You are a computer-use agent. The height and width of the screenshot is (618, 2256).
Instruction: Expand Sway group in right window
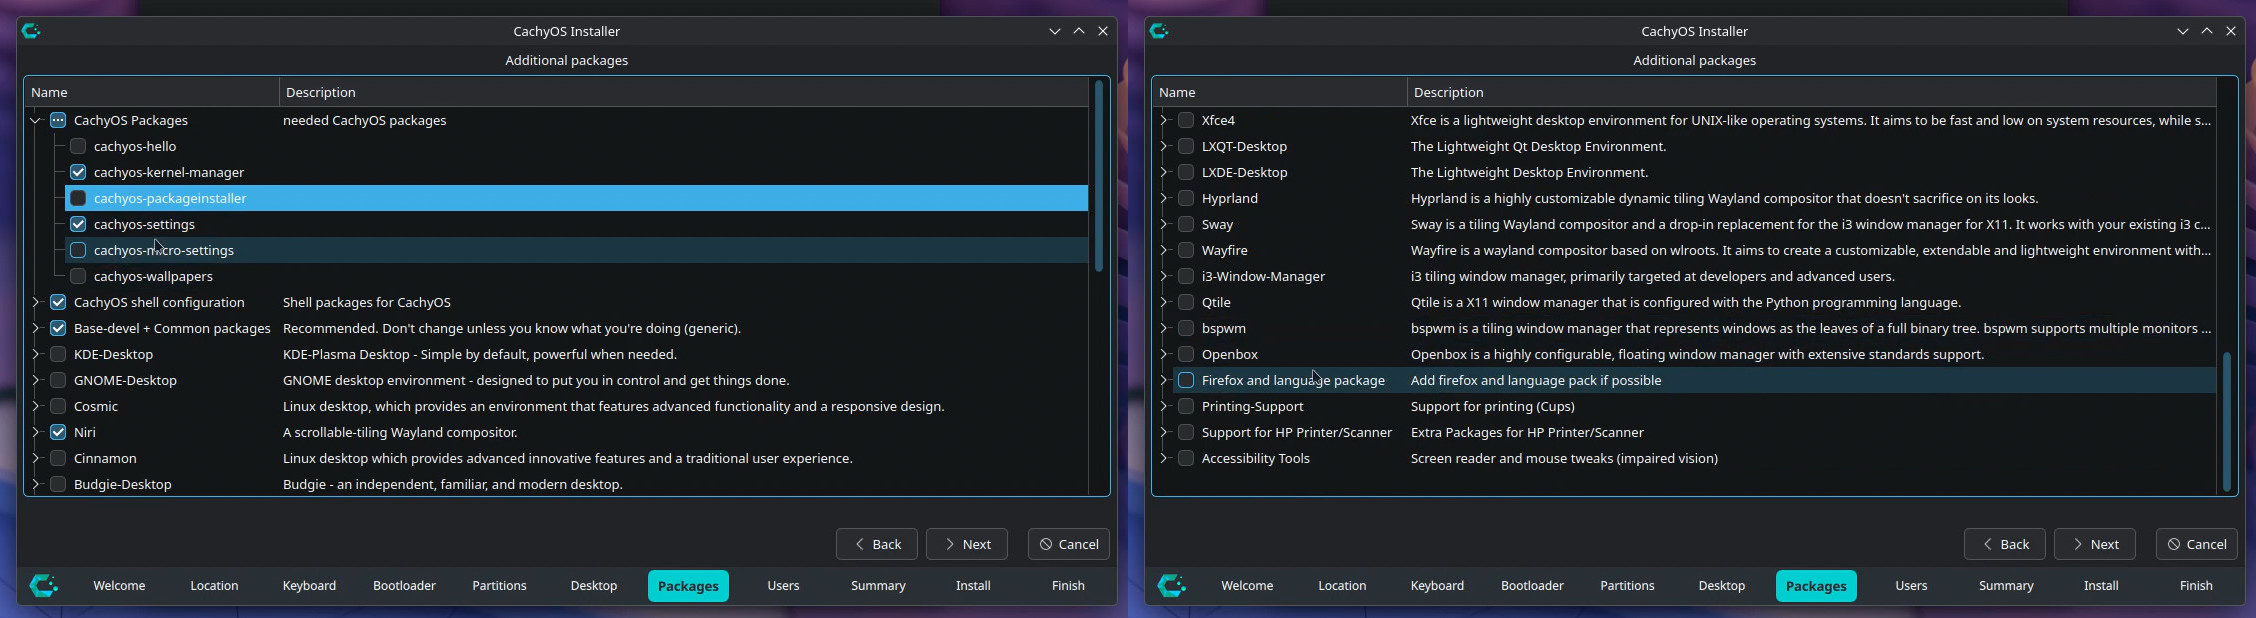click(x=1164, y=224)
